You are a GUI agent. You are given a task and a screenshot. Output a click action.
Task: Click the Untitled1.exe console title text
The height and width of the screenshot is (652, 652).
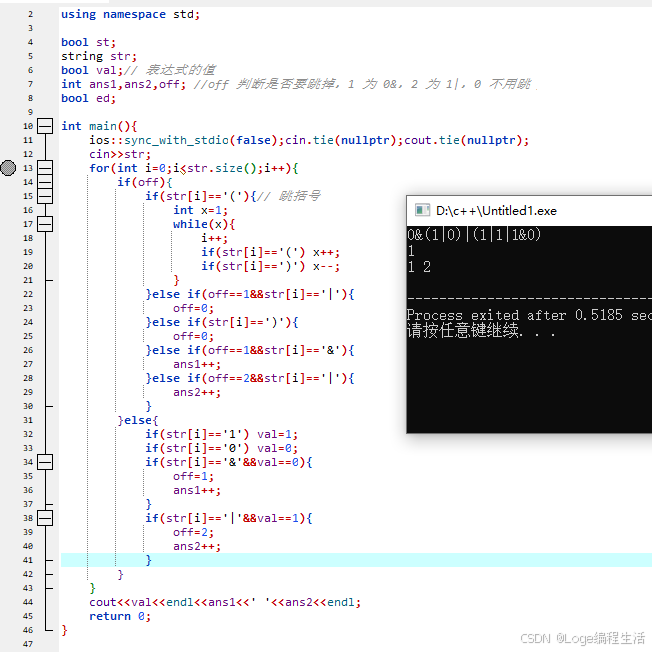click(496, 211)
